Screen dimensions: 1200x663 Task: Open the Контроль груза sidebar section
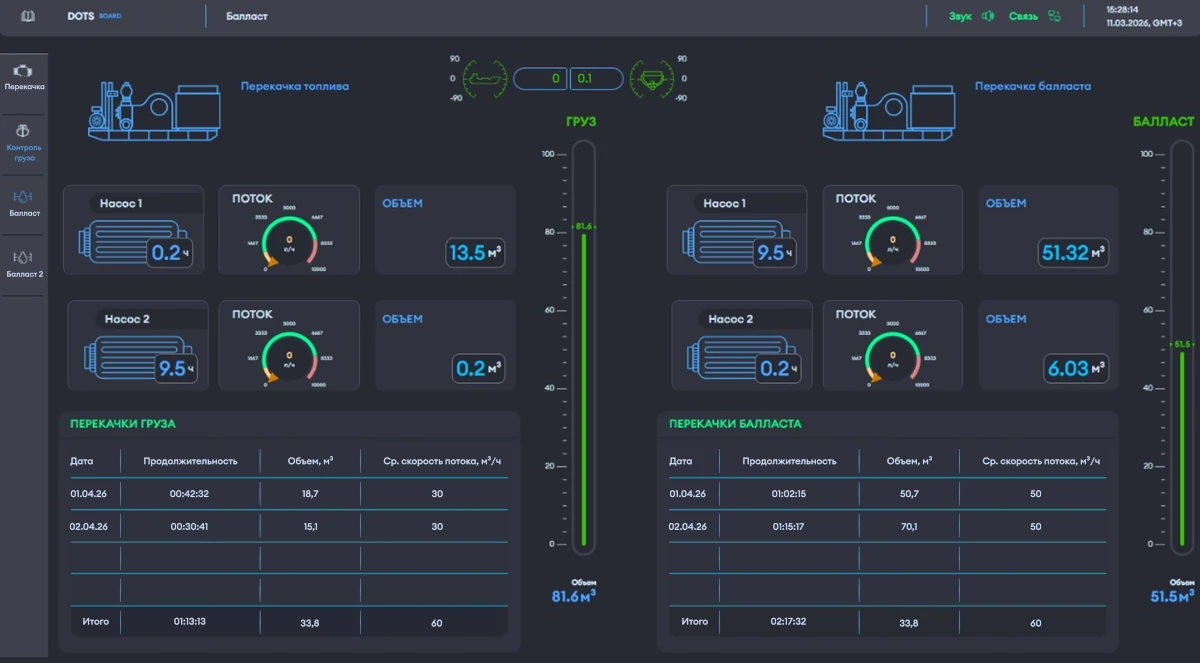[24, 142]
